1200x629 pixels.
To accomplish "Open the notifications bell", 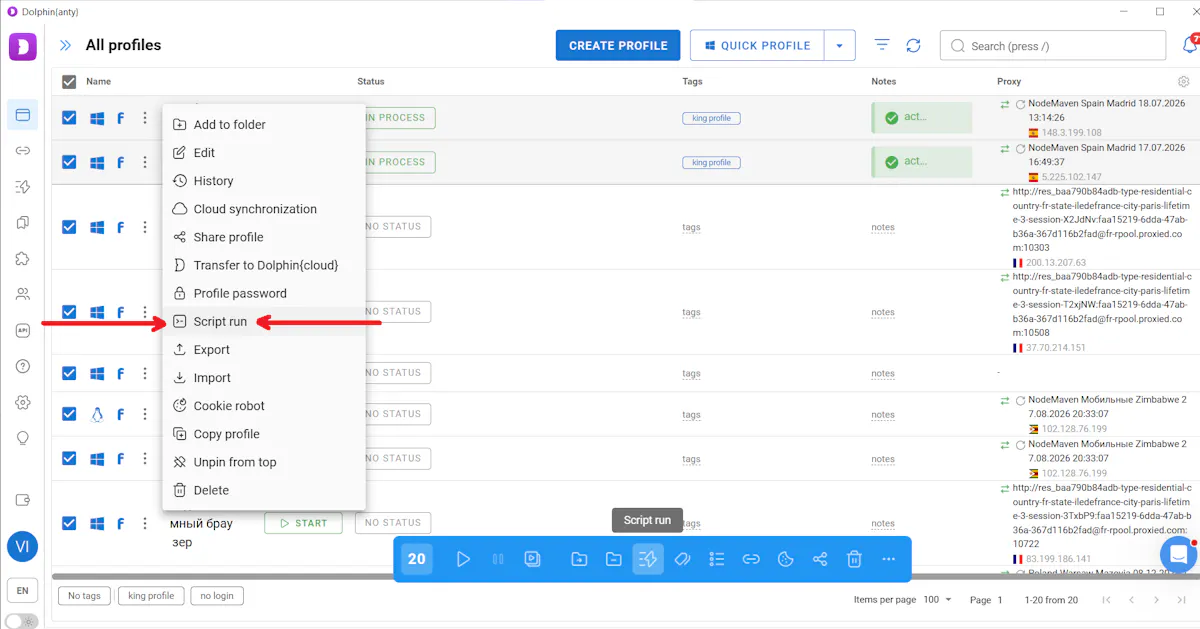I will coord(1190,45).
